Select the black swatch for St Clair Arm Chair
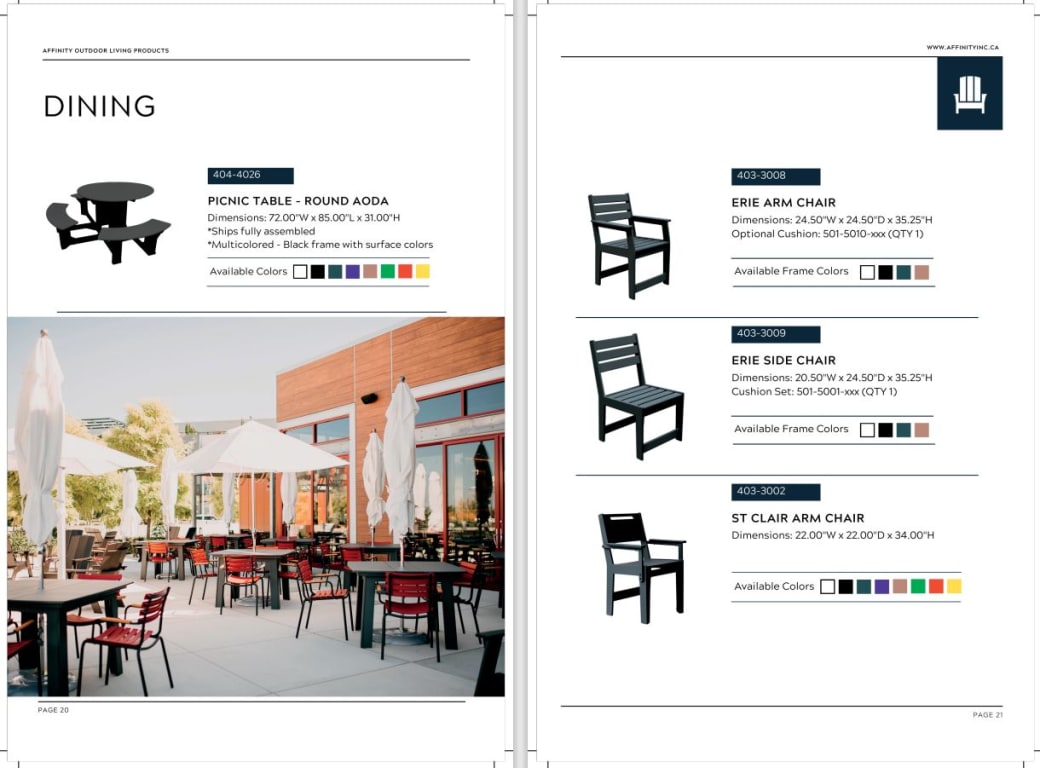The image size is (1040, 768). tap(845, 586)
